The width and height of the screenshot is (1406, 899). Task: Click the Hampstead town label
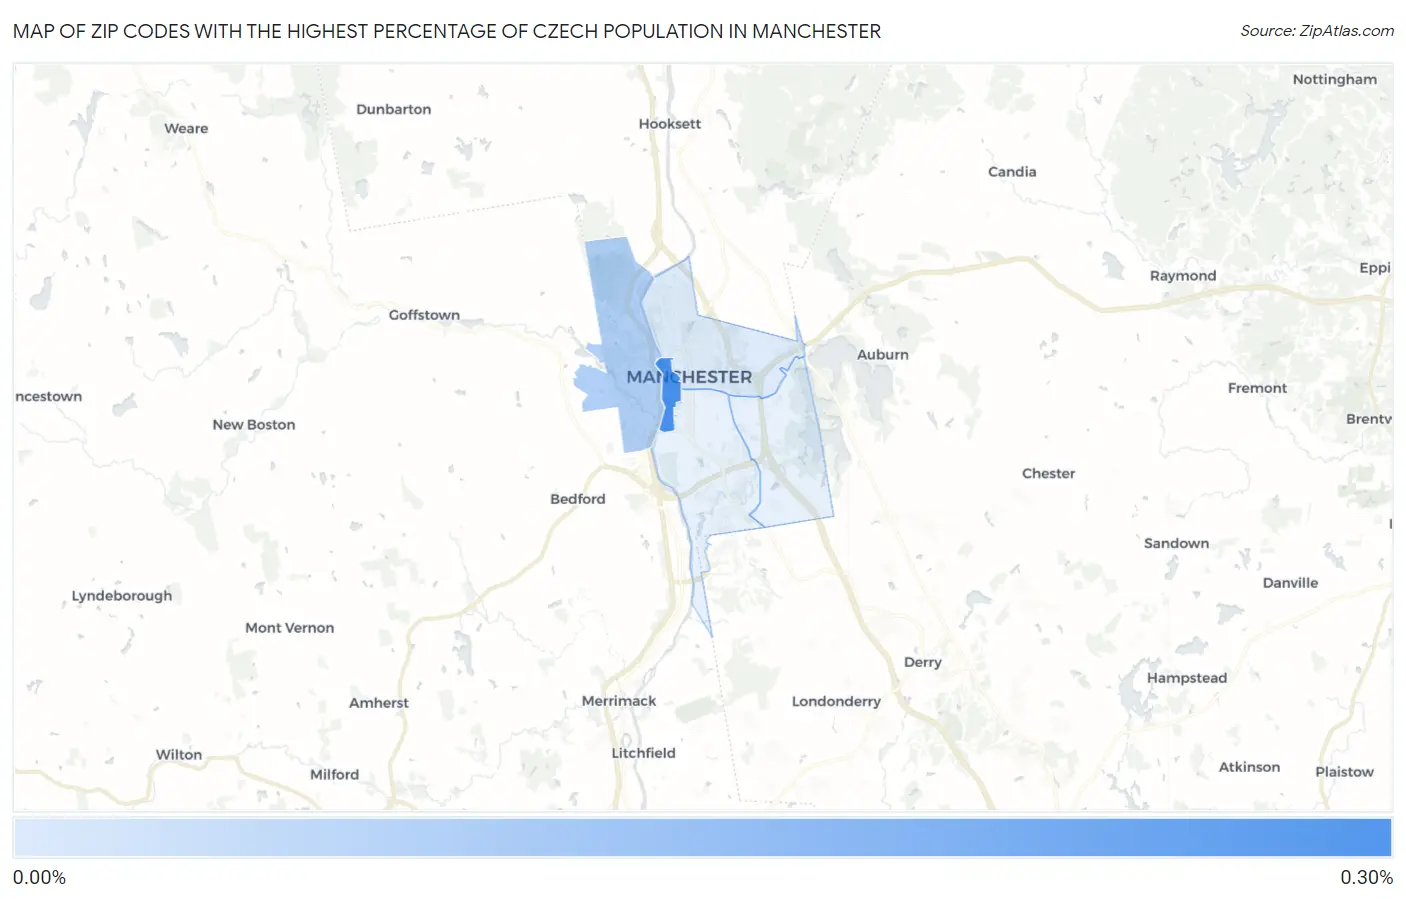[1187, 678]
